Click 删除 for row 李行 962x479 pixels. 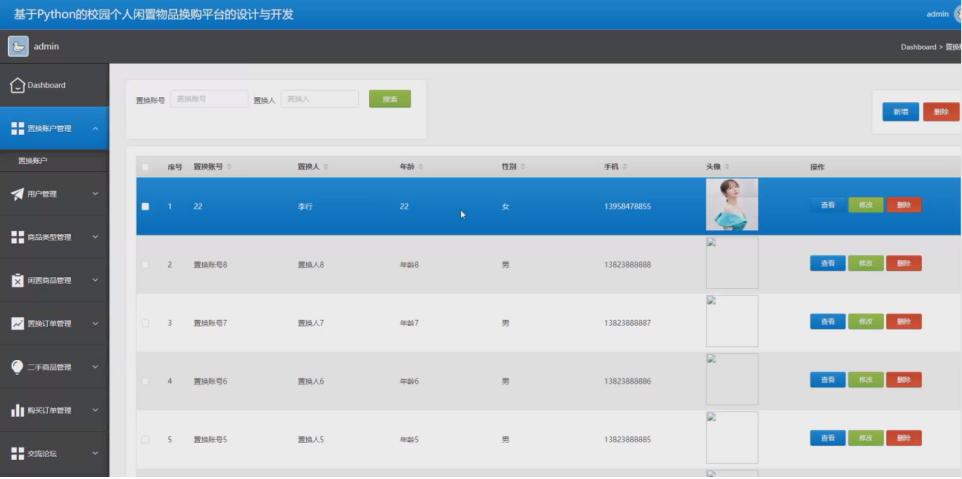click(x=904, y=205)
